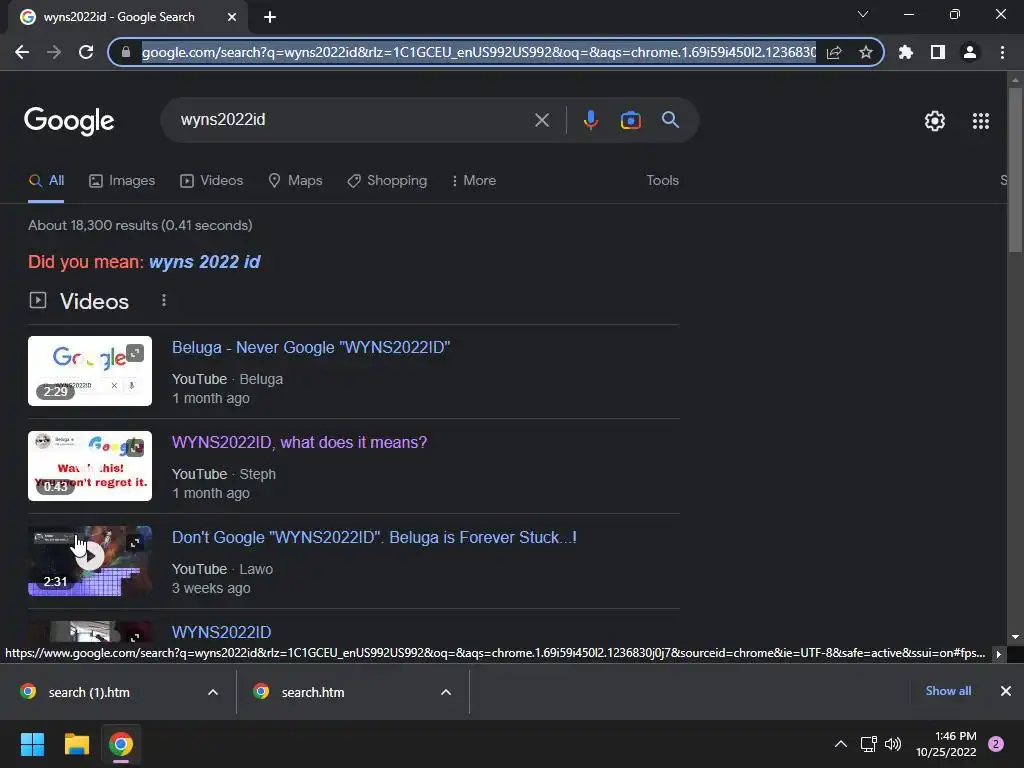Open the Windows Start menu
1024x768 pixels.
pos(32,744)
